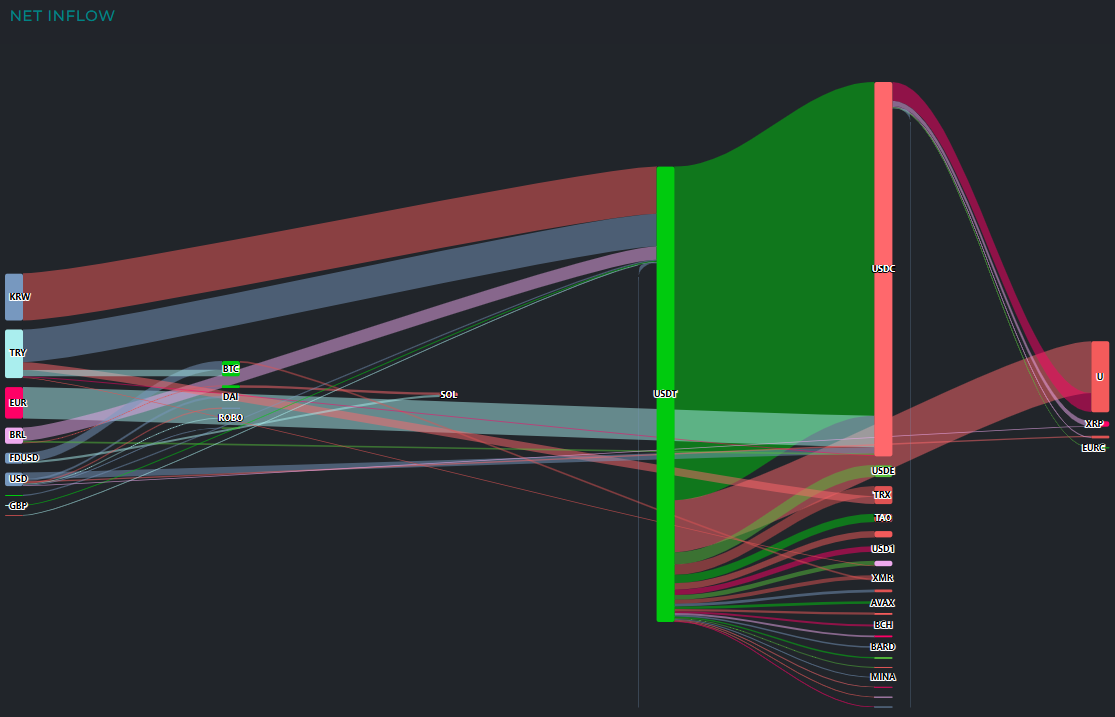The height and width of the screenshot is (717, 1115).
Task: Select the DAI node label
Action: (230, 397)
